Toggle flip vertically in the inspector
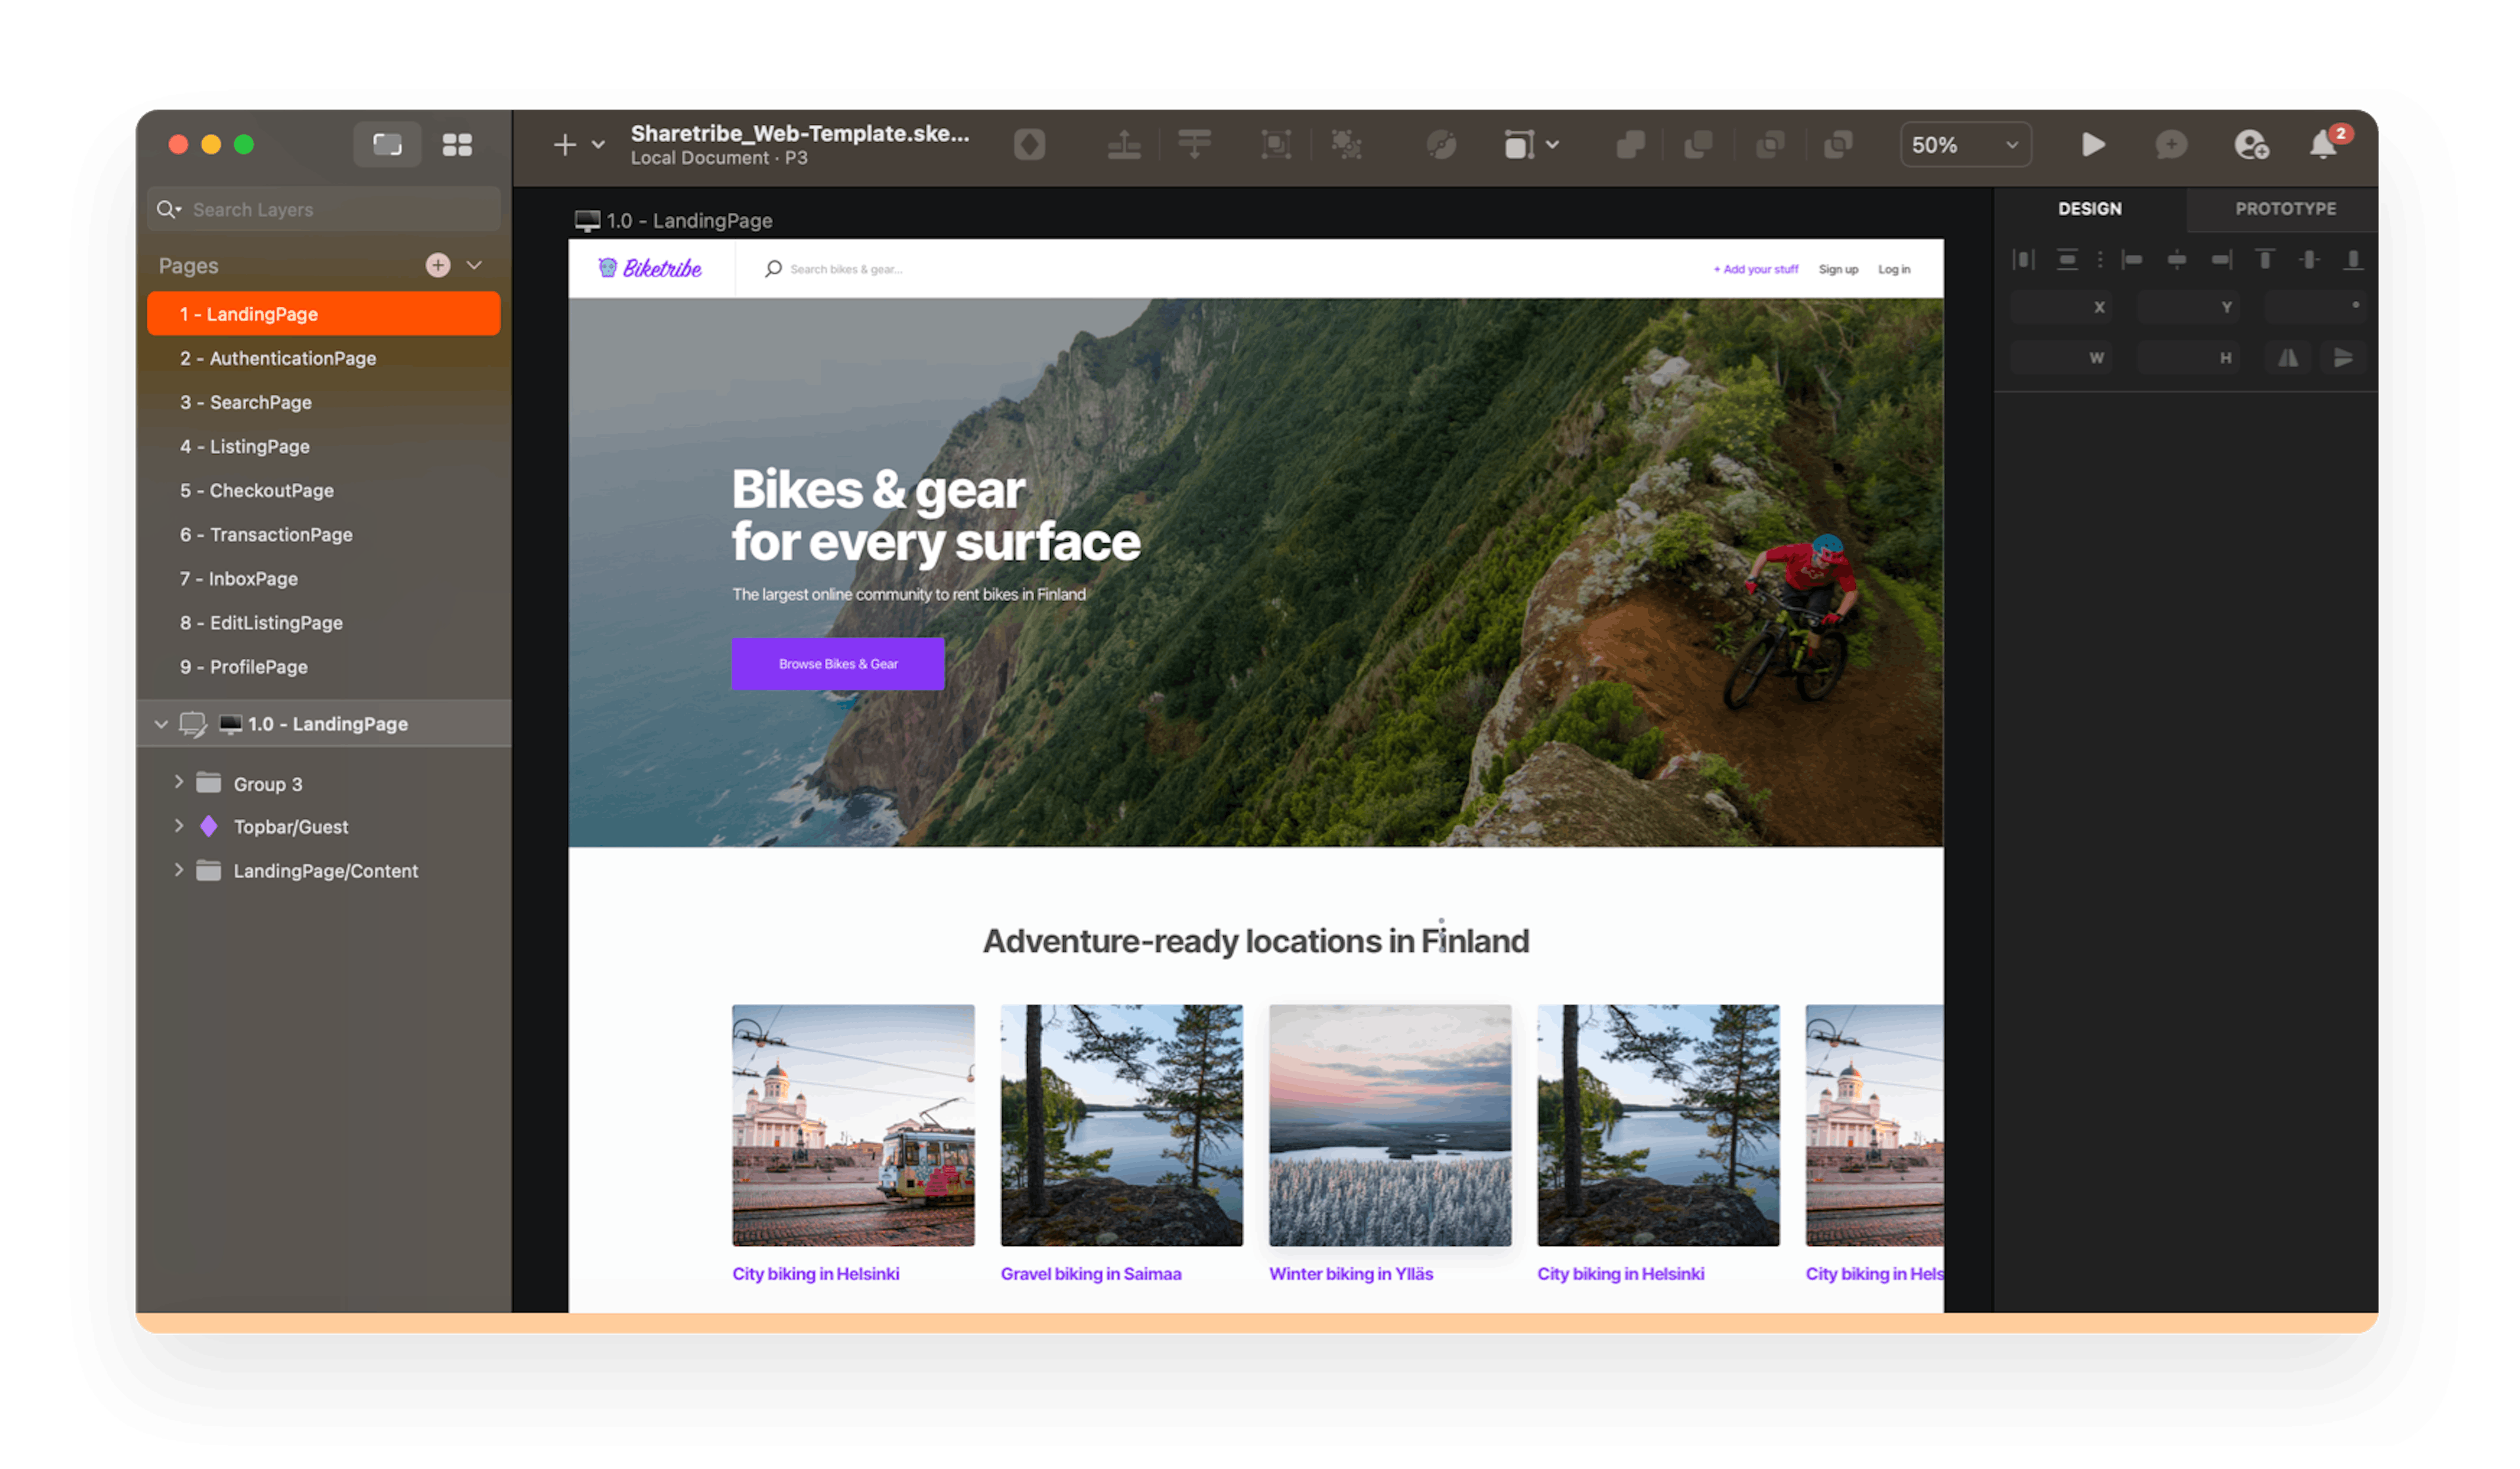2520x1469 pixels. pos(2344,357)
